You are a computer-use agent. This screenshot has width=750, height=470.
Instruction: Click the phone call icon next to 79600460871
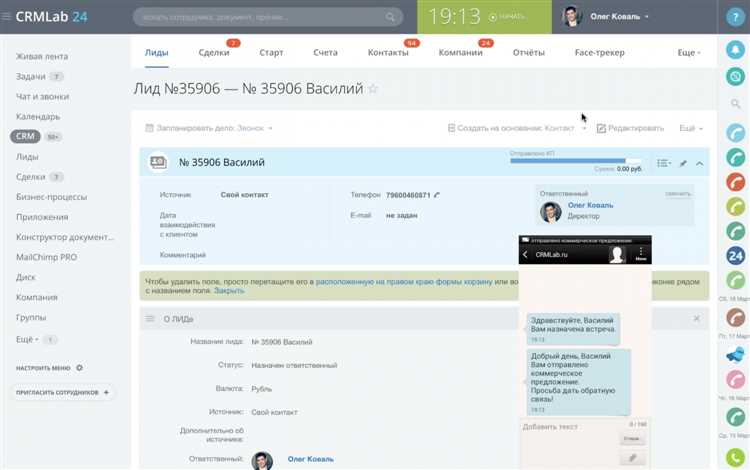pos(437,195)
